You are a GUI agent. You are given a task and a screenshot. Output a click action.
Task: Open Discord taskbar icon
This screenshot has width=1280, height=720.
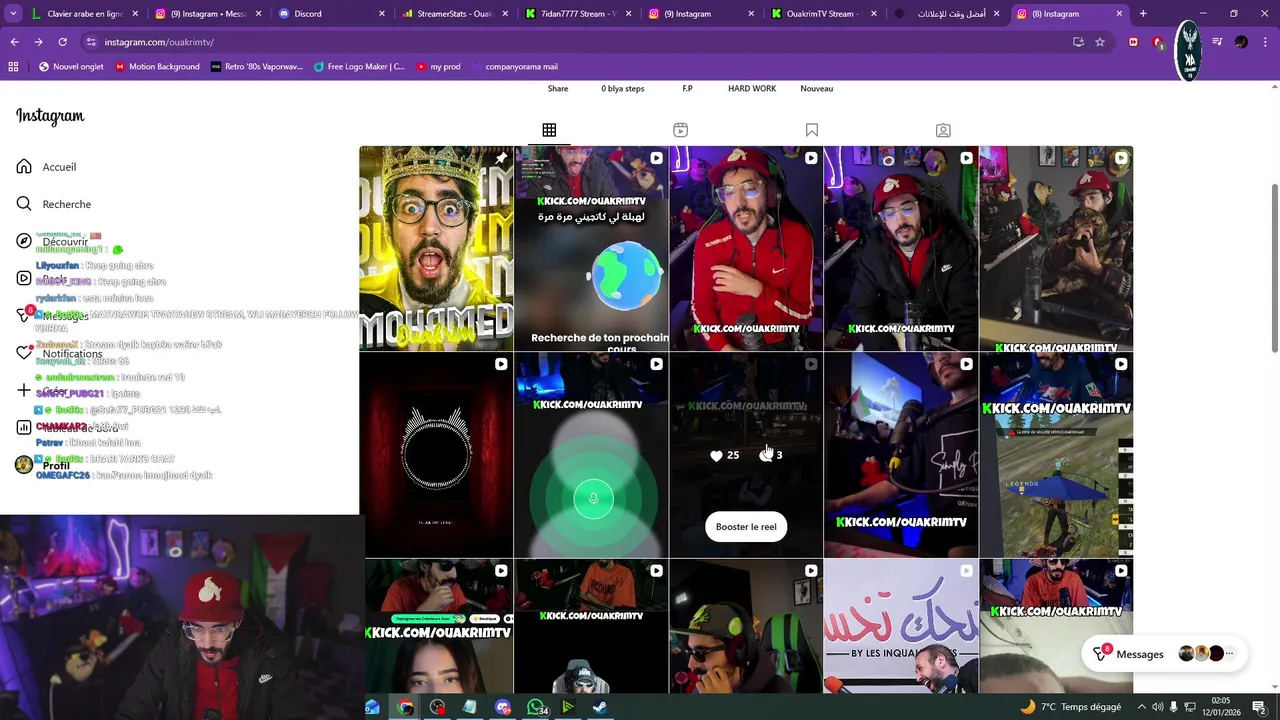coord(503,707)
